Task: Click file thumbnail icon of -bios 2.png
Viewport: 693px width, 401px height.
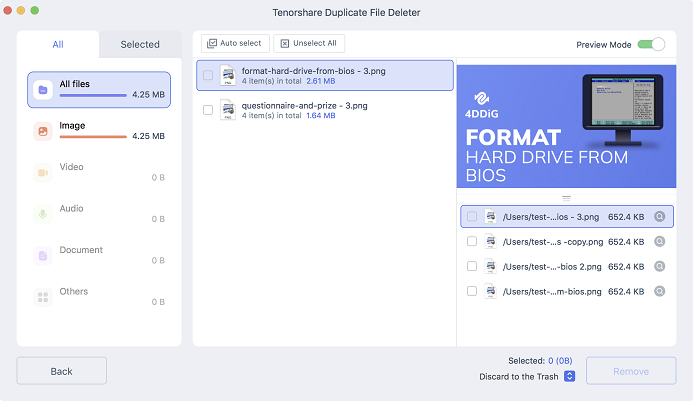Action: click(x=490, y=266)
